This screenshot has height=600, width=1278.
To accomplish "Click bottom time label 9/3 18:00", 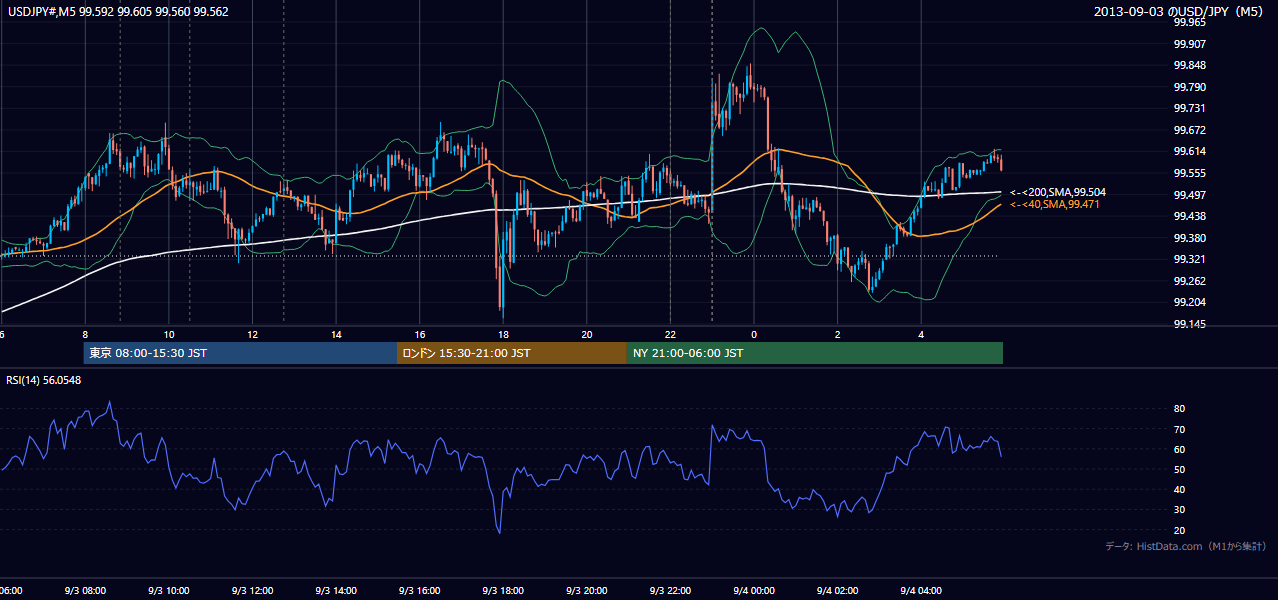I will coord(503,591).
